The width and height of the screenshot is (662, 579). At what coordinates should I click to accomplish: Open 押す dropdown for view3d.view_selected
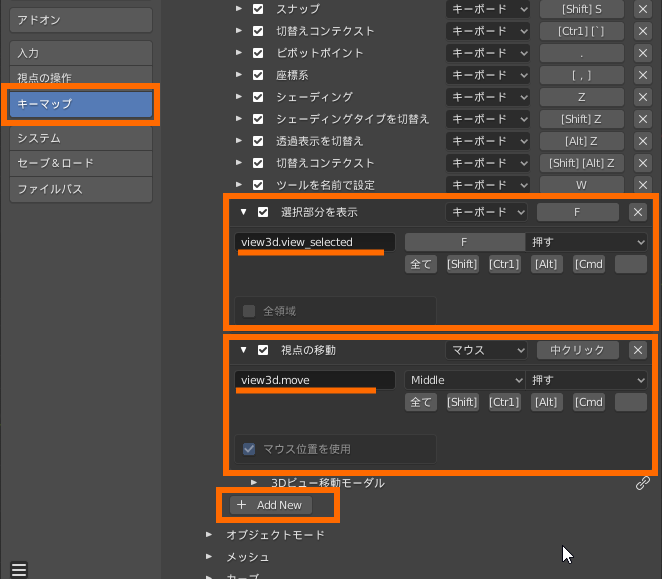click(x=586, y=242)
